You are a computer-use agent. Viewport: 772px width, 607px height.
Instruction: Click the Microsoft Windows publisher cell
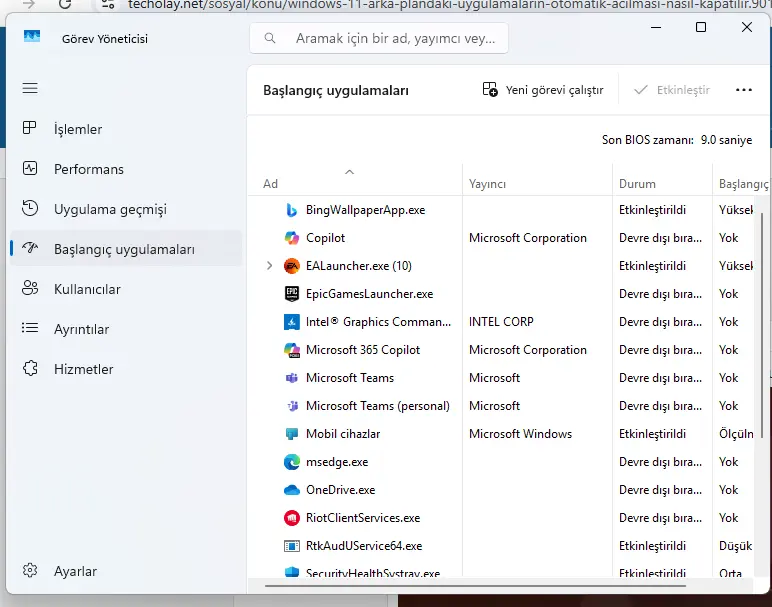520,434
